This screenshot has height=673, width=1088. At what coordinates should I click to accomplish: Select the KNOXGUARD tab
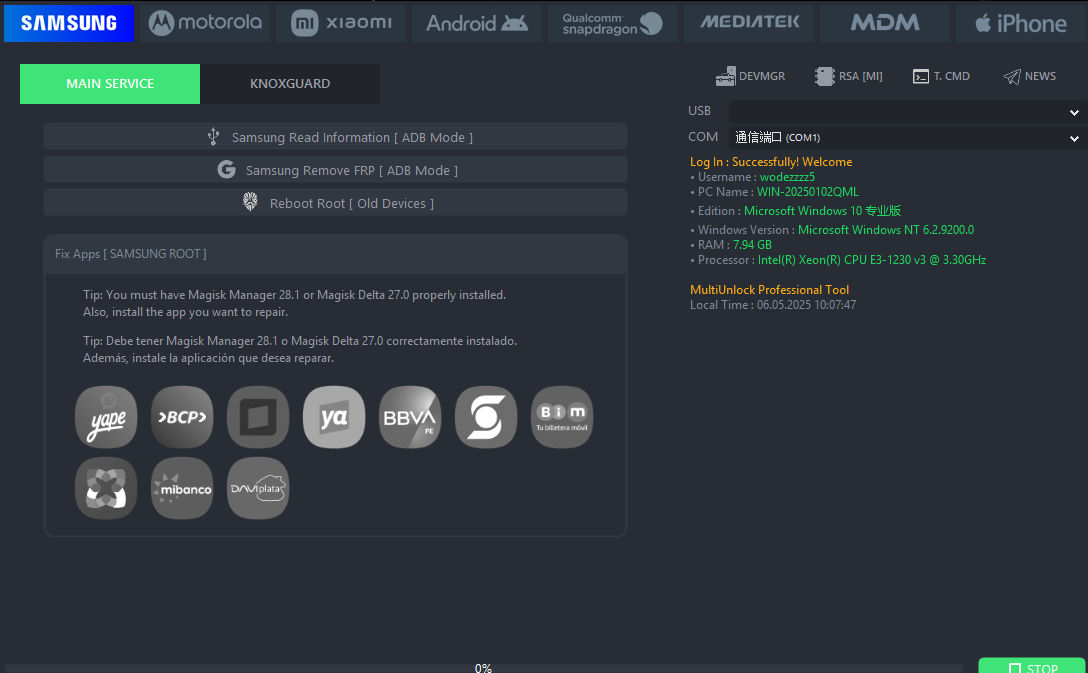tap(290, 84)
